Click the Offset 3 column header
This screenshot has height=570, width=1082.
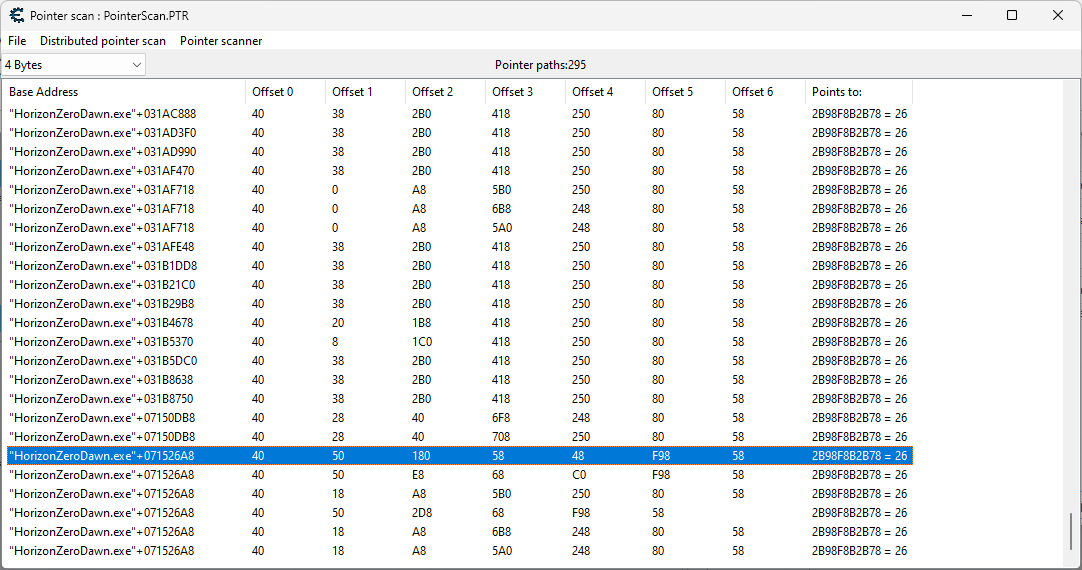(525, 92)
